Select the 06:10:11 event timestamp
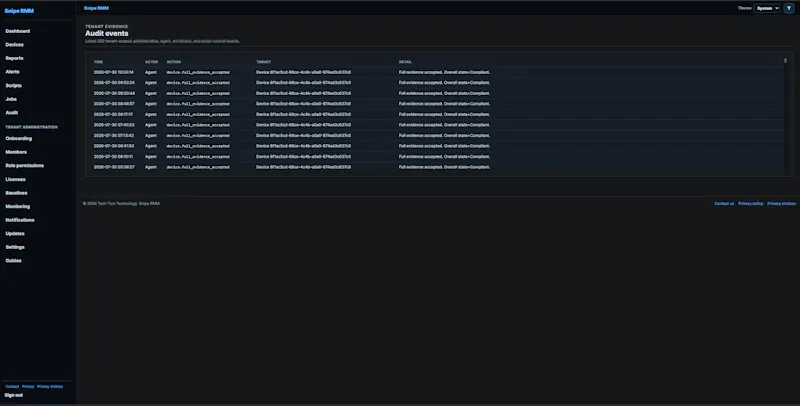This screenshot has height=406, width=800. coord(113,157)
